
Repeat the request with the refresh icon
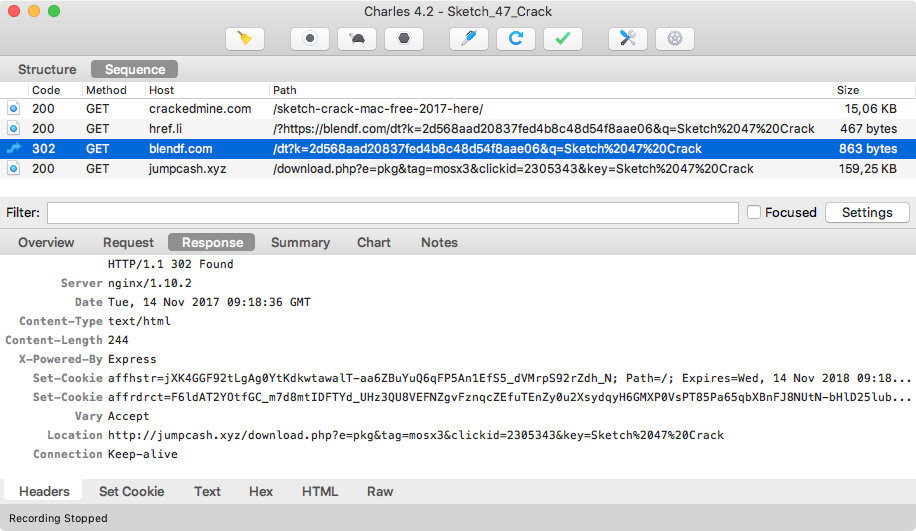(516, 39)
